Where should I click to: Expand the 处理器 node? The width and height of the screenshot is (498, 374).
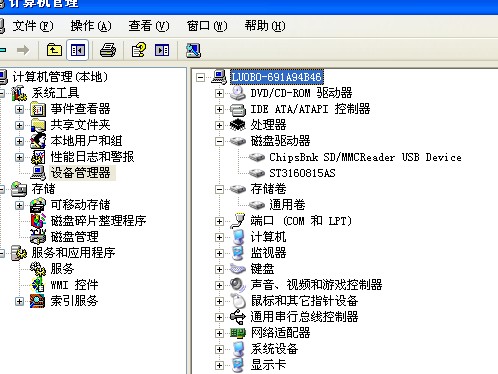(x=219, y=125)
